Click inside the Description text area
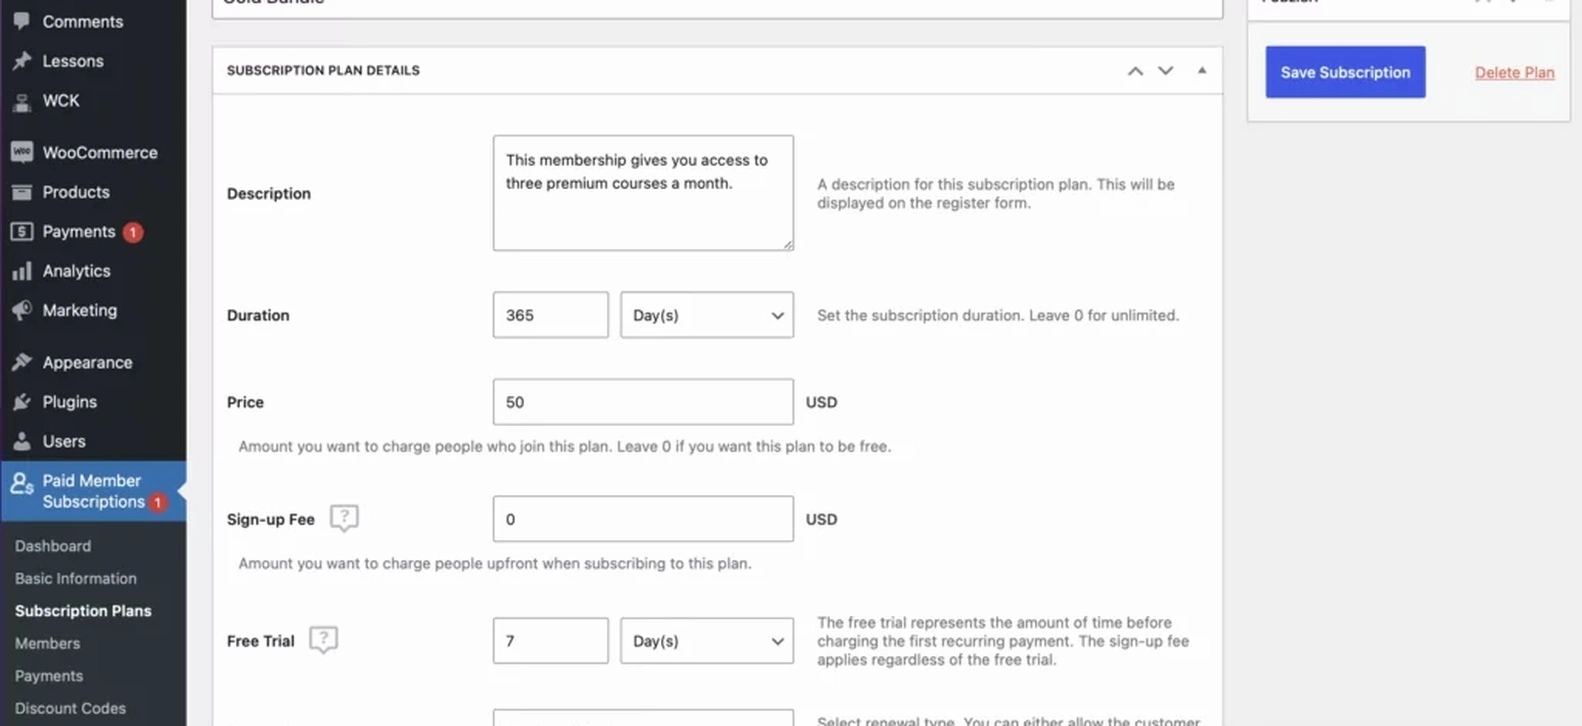The image size is (1582, 726). coord(642,193)
